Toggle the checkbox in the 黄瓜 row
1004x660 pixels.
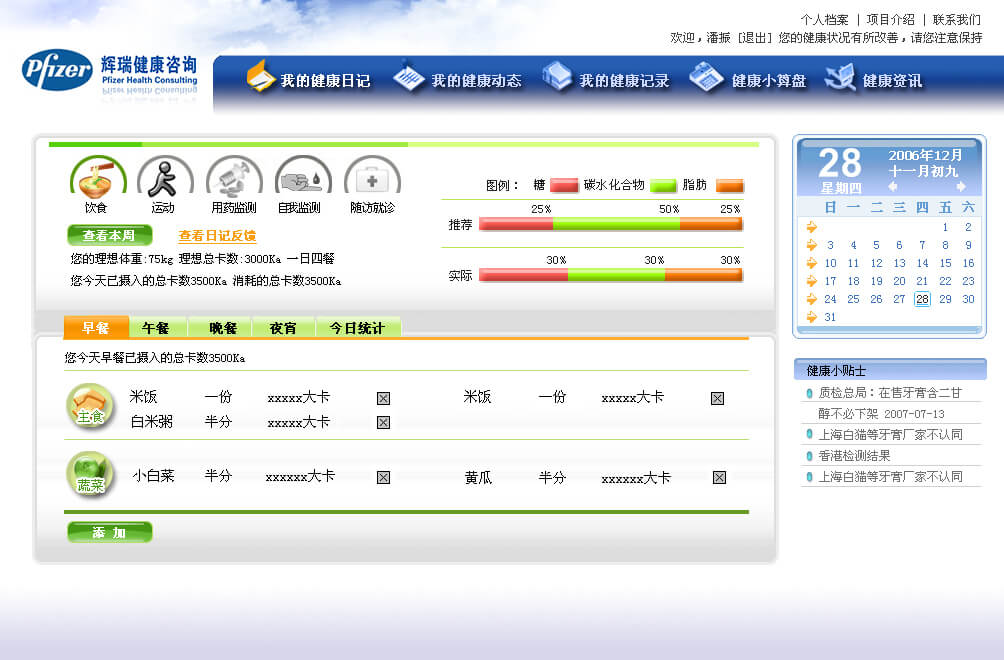719,477
